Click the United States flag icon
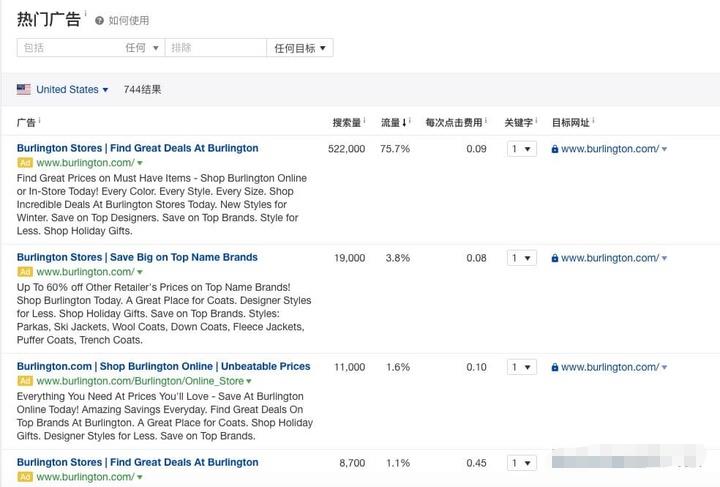The height and width of the screenshot is (487, 720). pos(24,89)
